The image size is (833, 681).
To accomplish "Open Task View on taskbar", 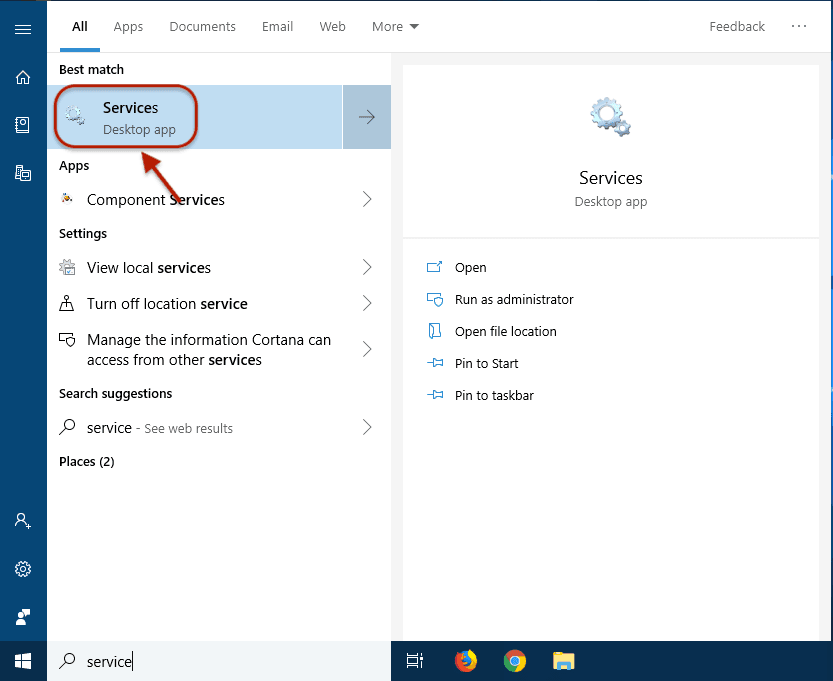I will click(415, 661).
